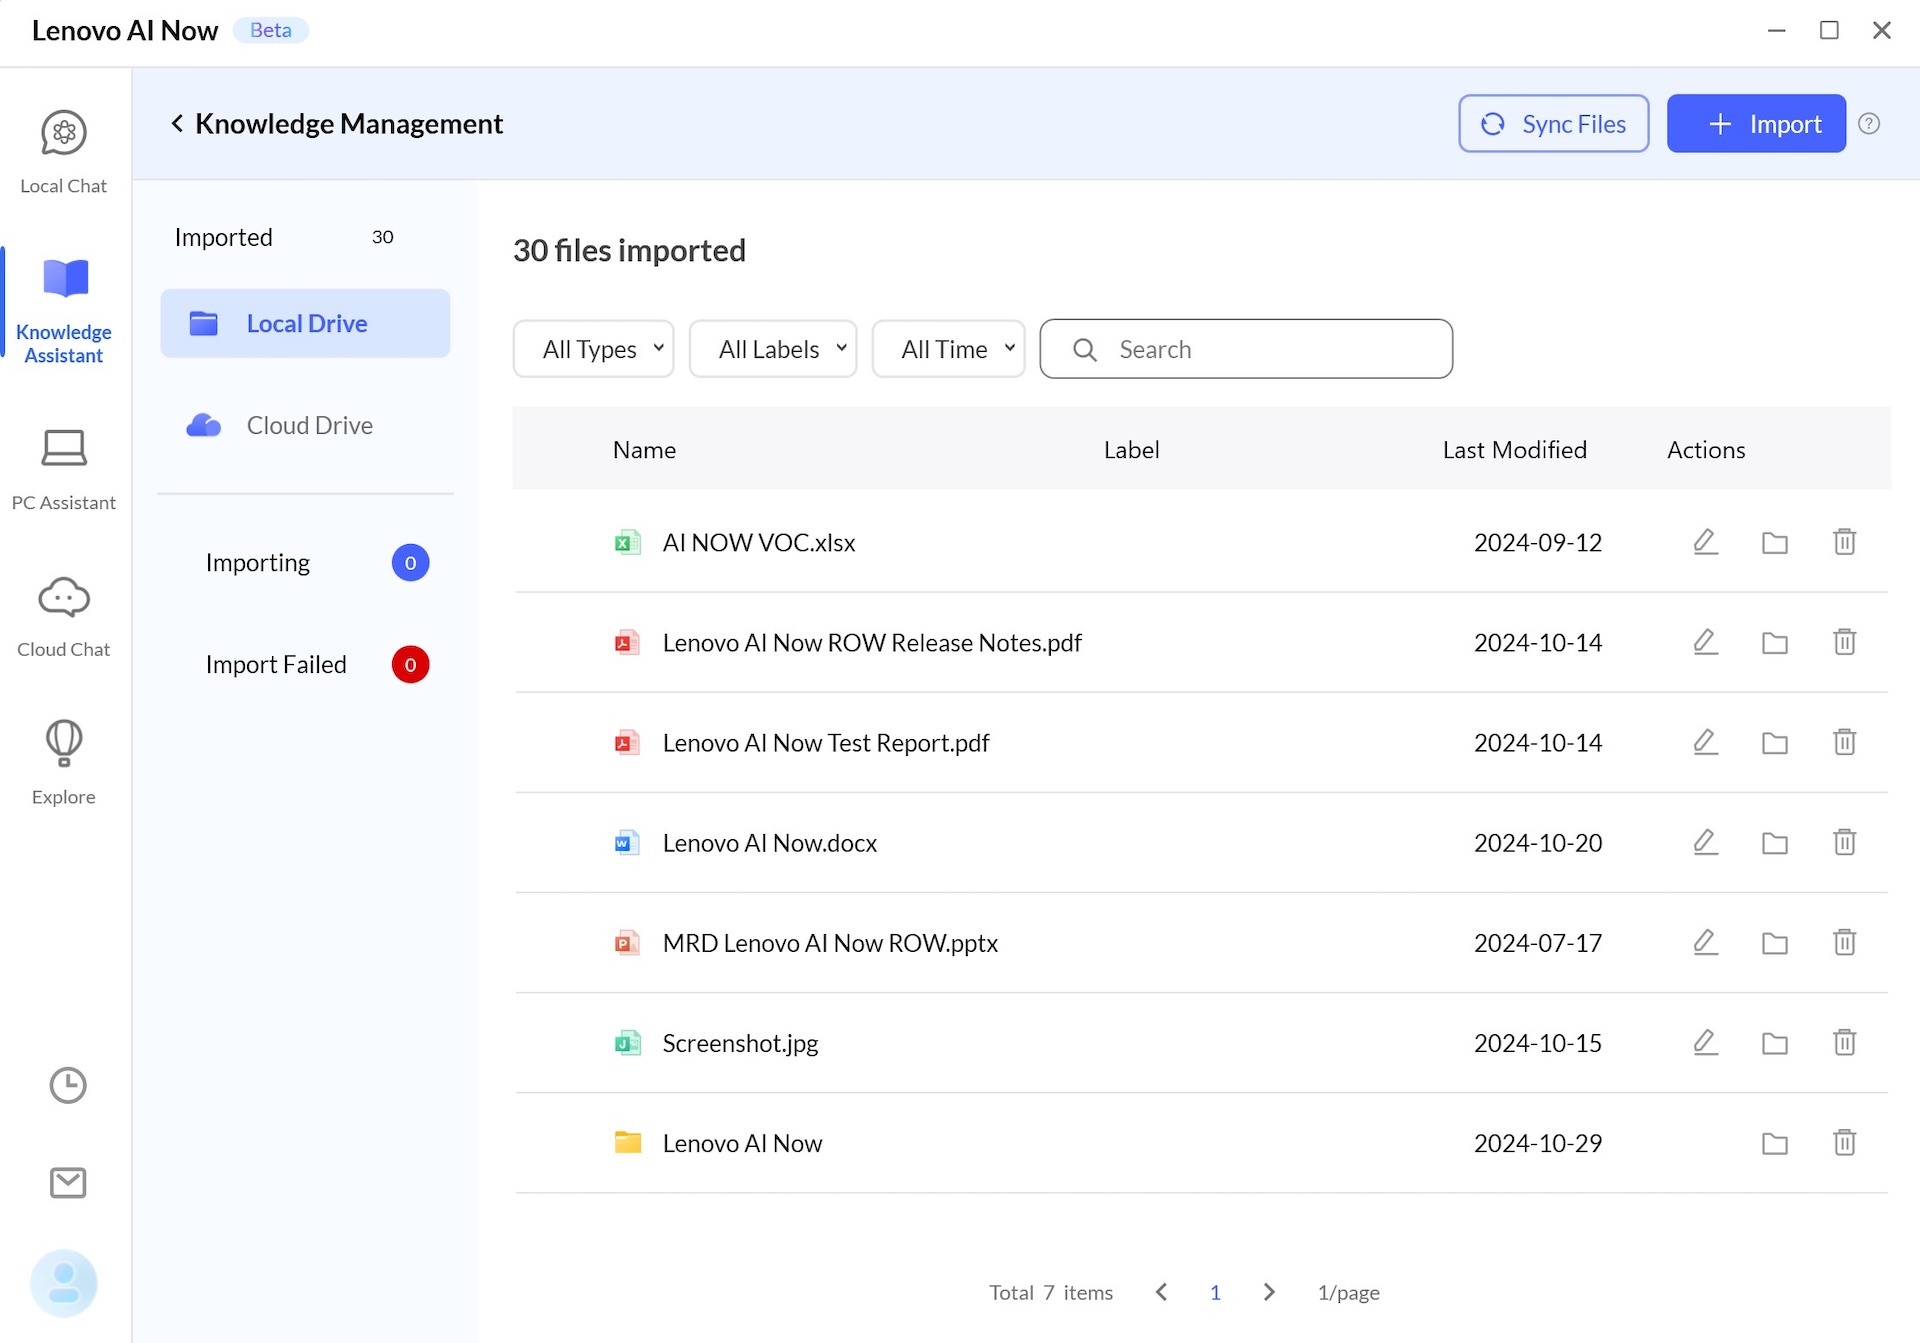Edit label for Lenovo AI Now.docx
The image size is (1920, 1343).
(x=1705, y=842)
